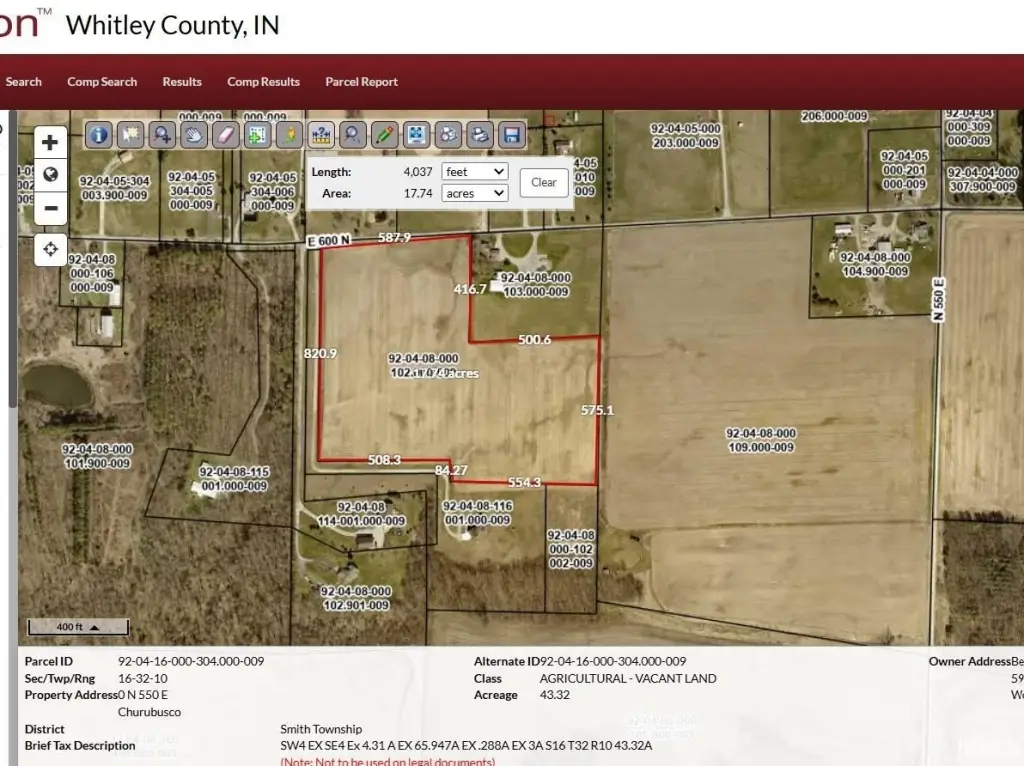The height and width of the screenshot is (766, 1024).
Task: Click the printer icon to print map
Action: click(x=480, y=134)
